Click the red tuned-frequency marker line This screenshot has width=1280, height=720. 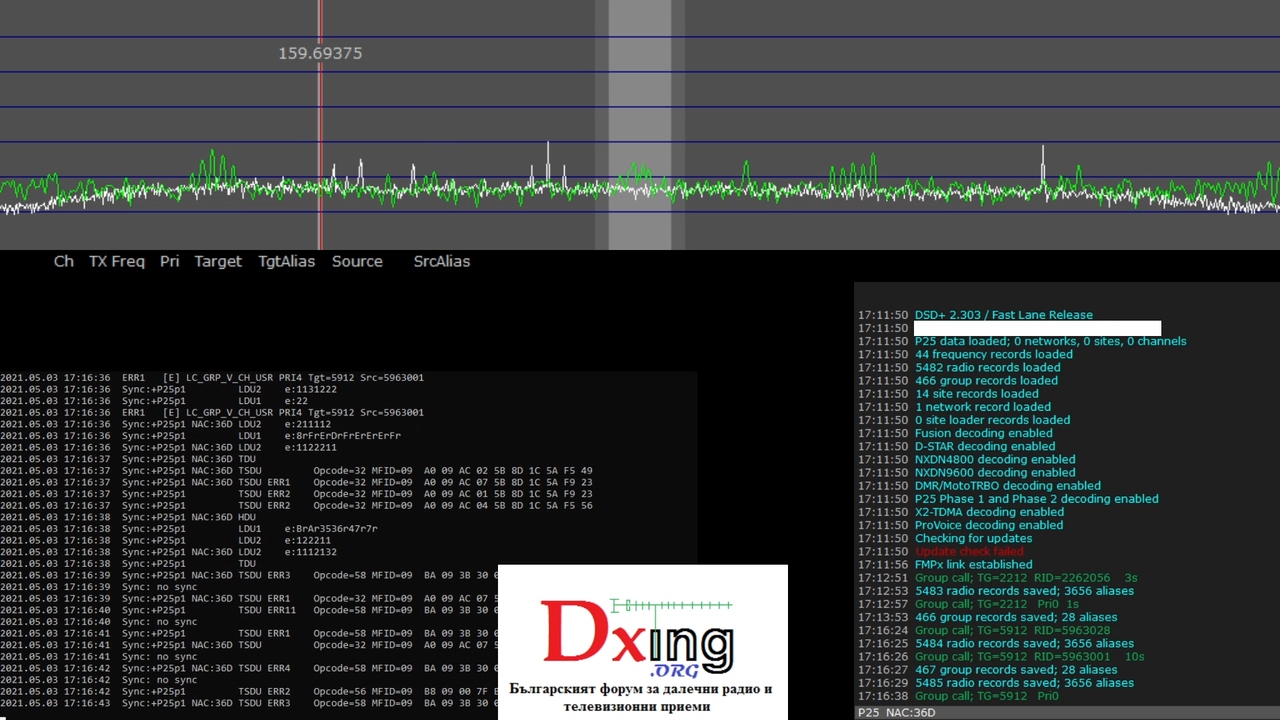(x=320, y=125)
